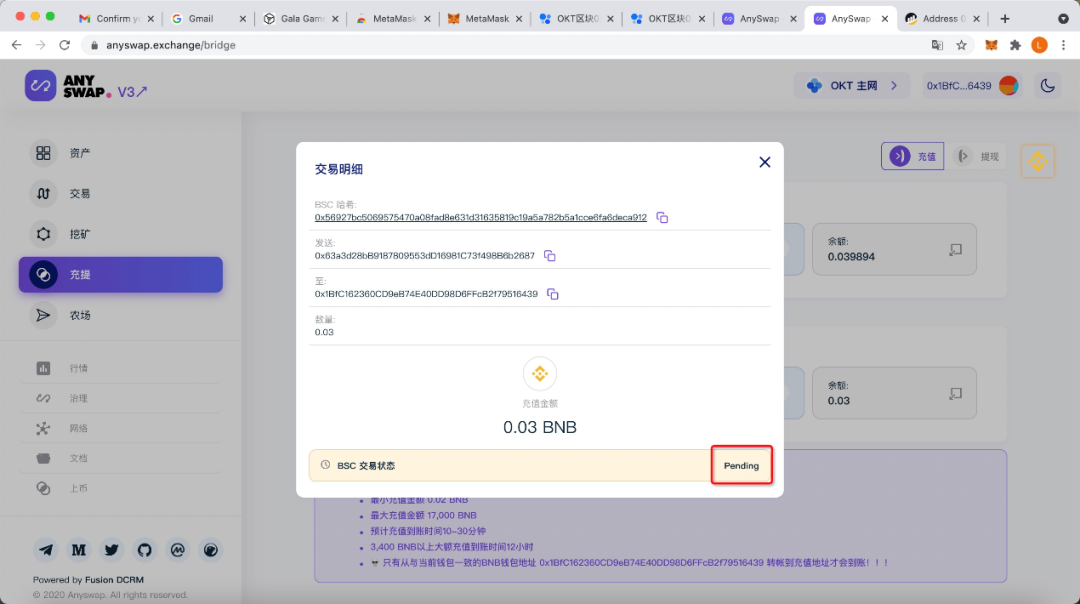Open the Chrome profile avatar L
The image size is (1080, 604).
1039,45
